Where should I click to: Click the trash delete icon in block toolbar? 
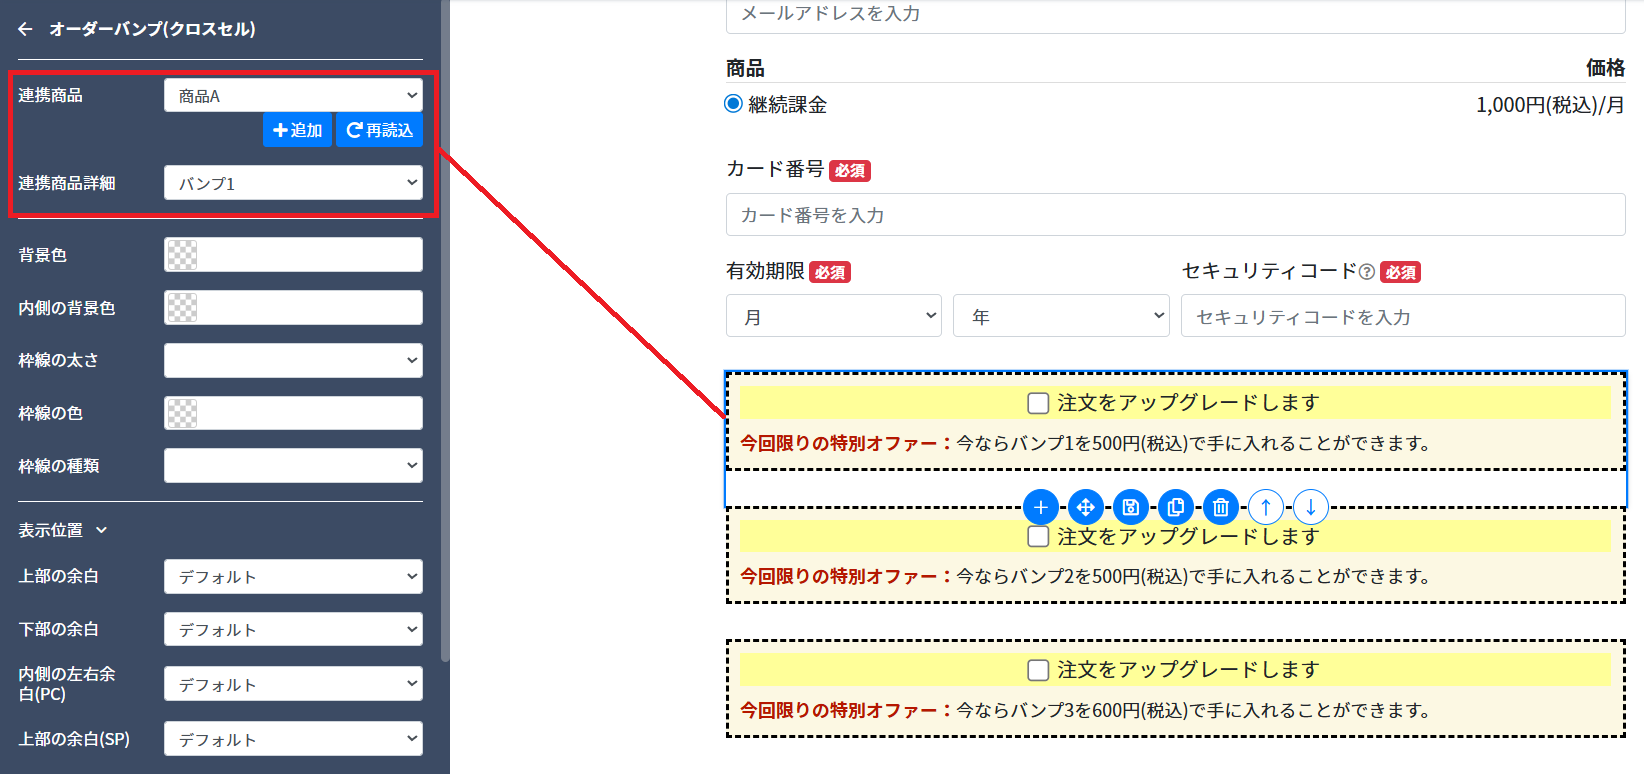[1220, 507]
